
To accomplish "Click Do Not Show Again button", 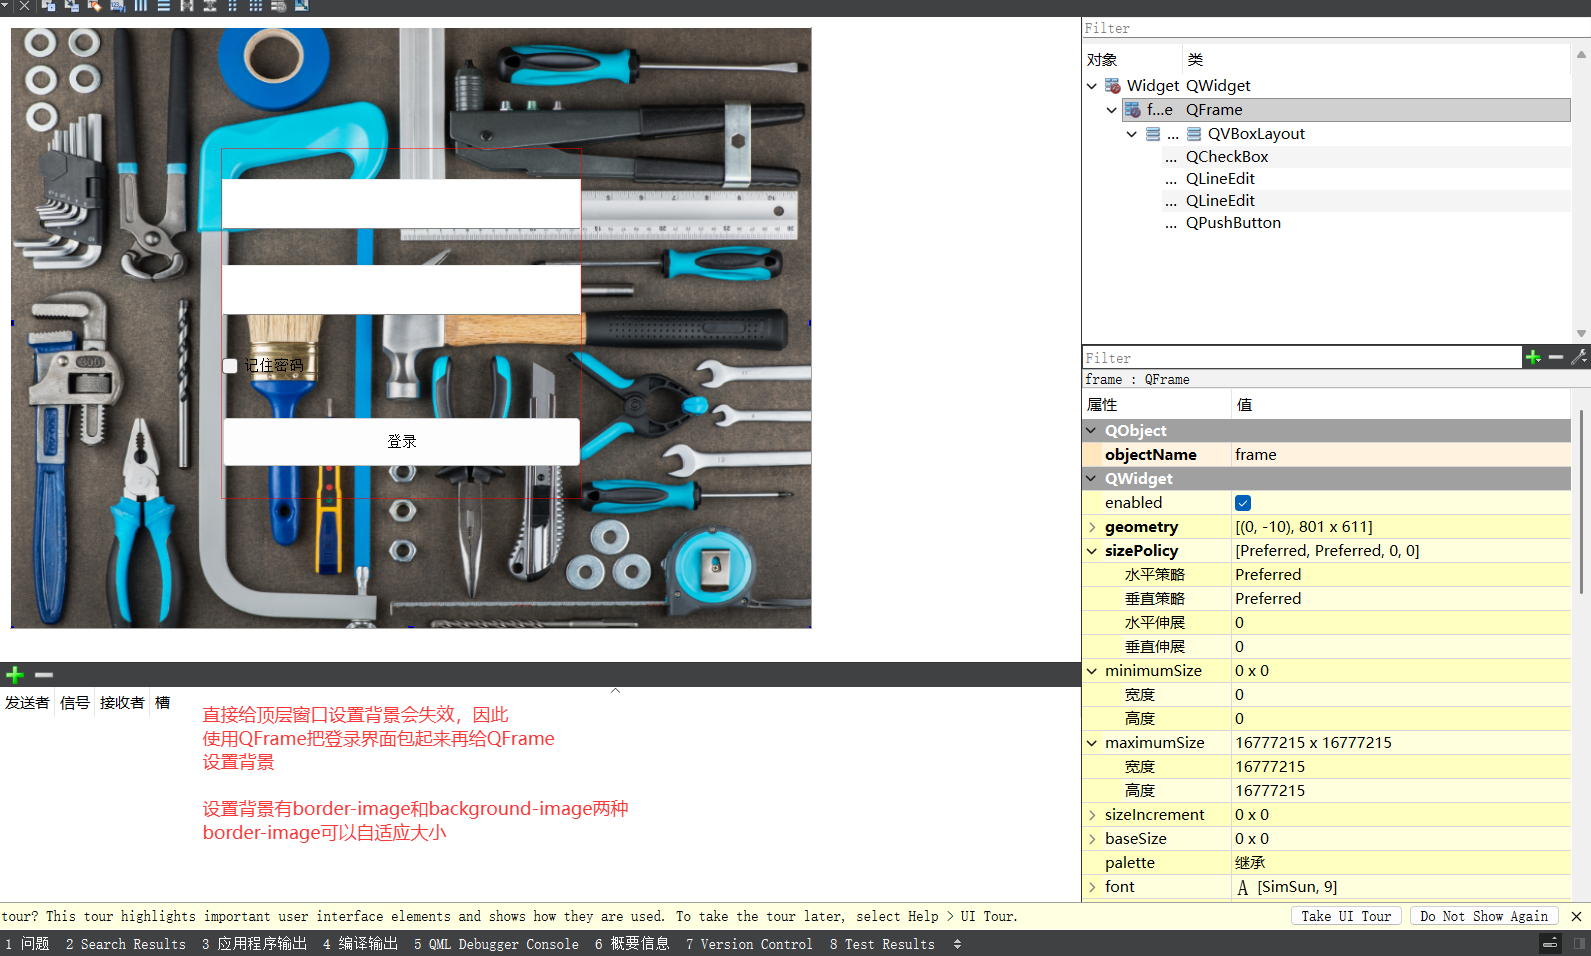I will tap(1484, 916).
